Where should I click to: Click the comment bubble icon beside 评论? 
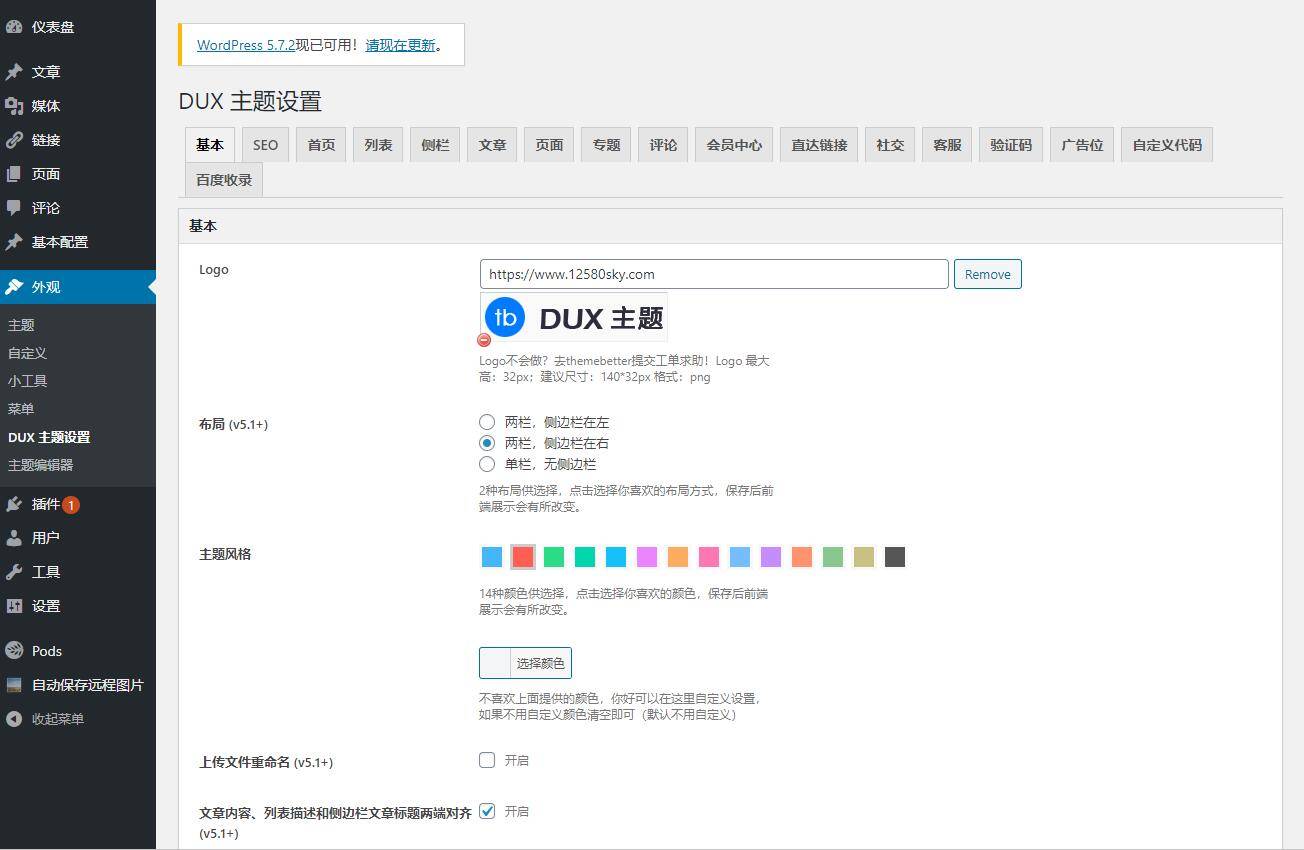click(x=14, y=208)
